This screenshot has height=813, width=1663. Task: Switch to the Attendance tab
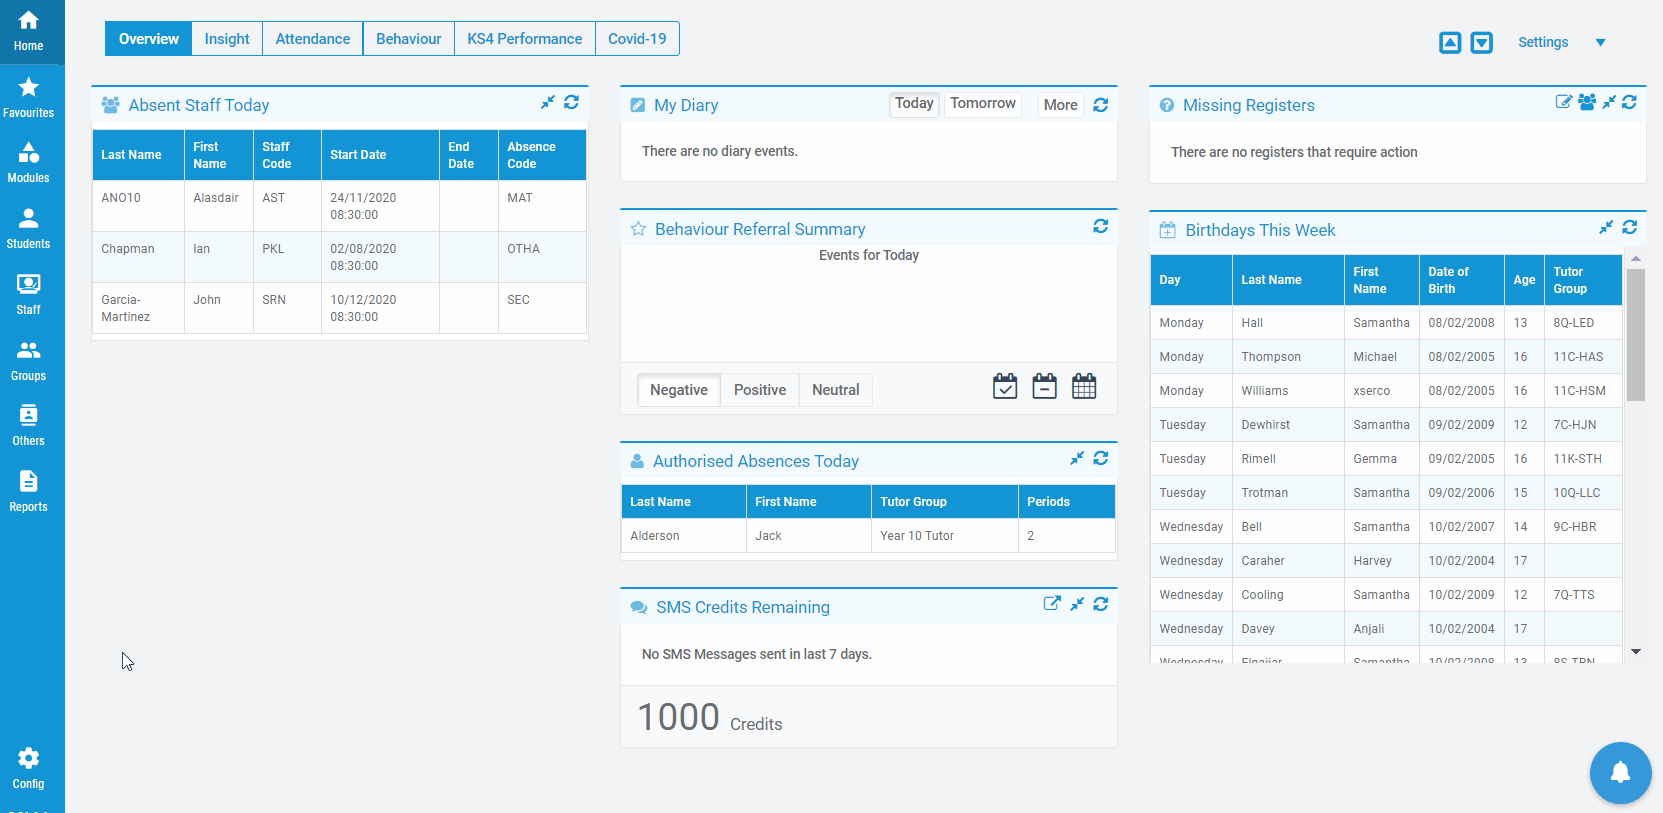312,39
